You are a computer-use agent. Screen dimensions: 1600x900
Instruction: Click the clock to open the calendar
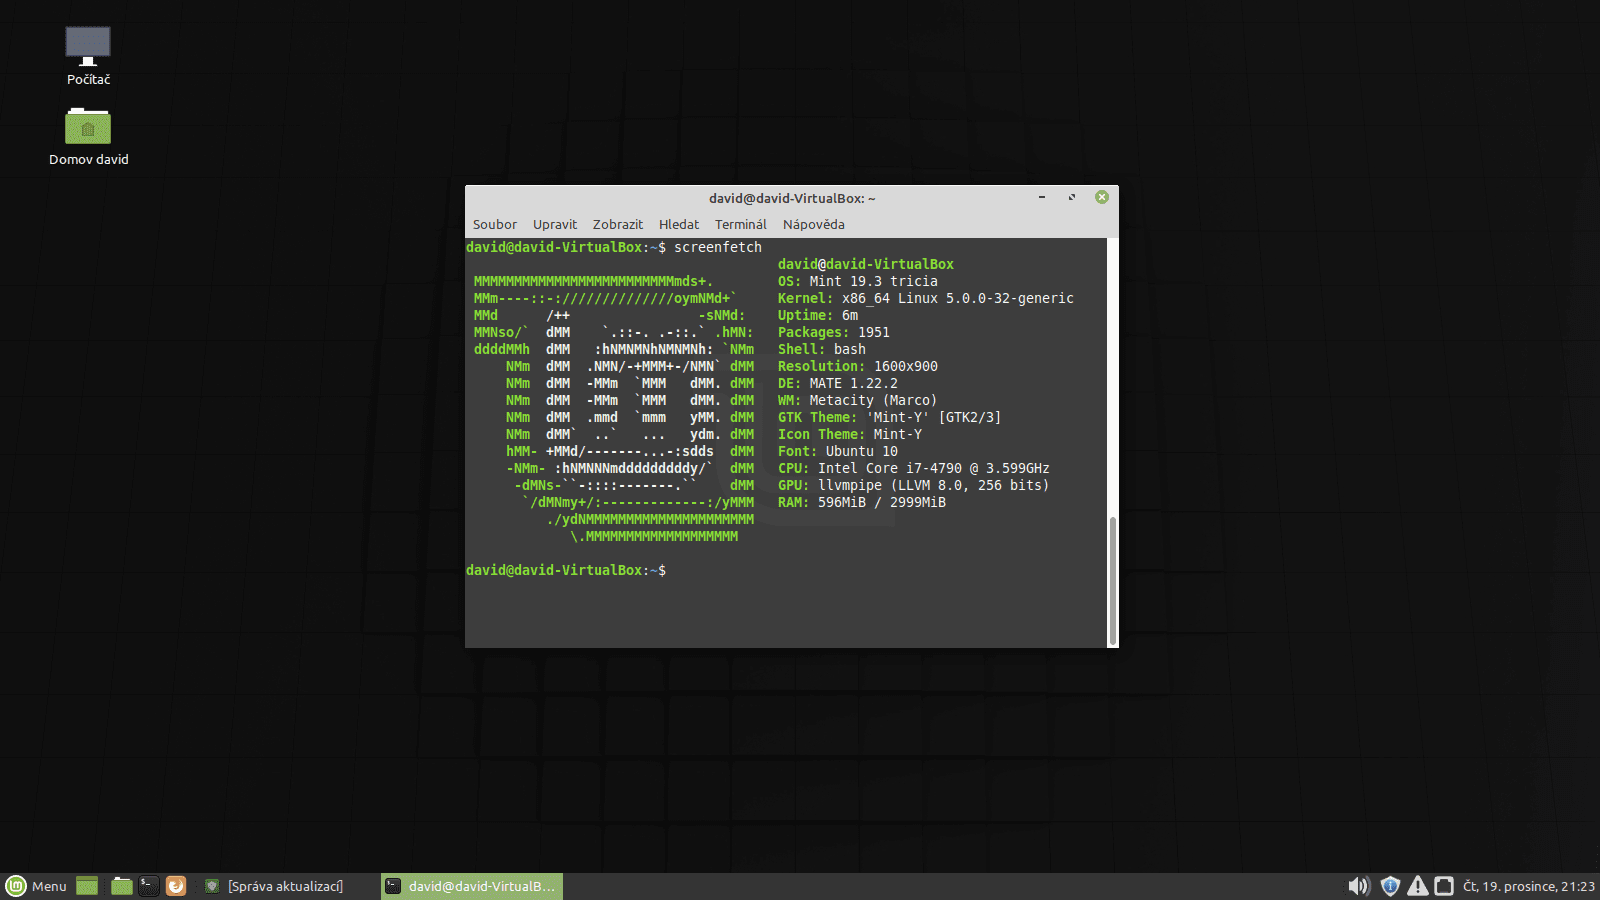[x=1531, y=886]
